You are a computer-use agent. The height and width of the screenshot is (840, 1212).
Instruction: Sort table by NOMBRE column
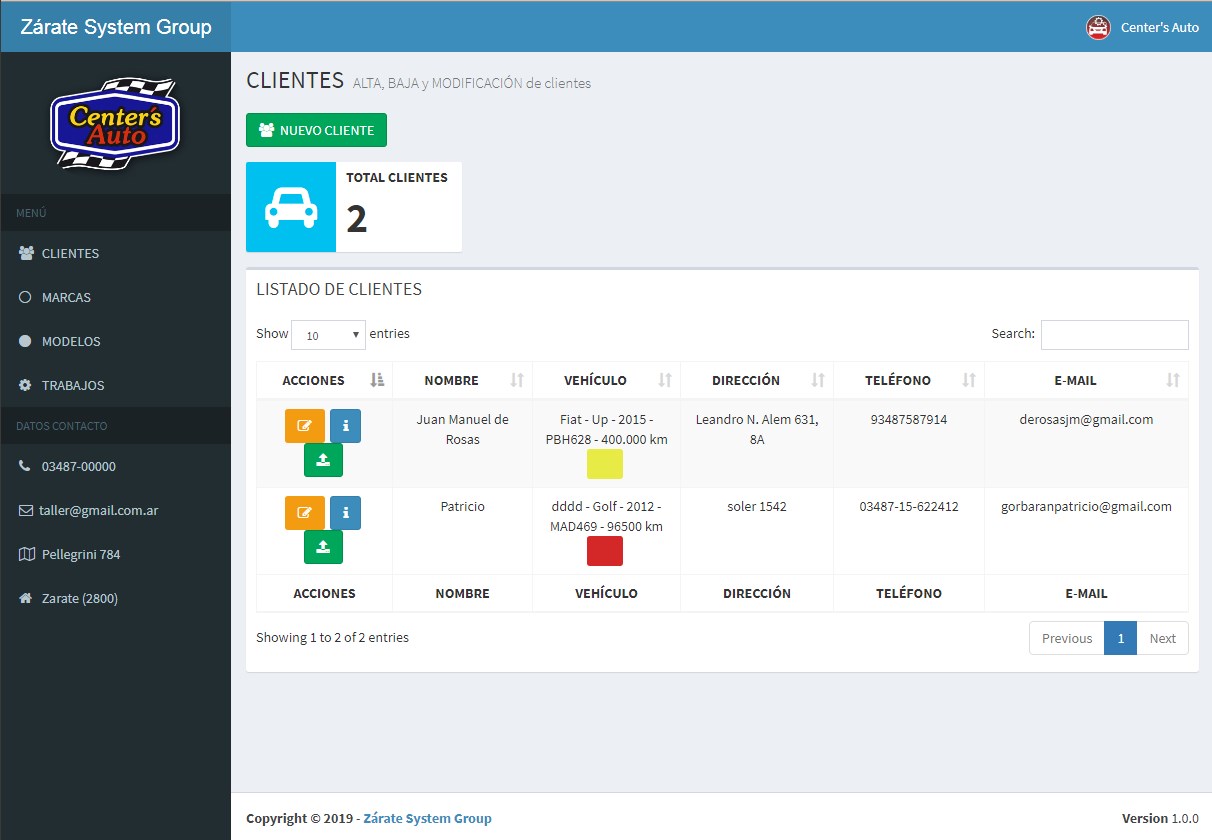(x=461, y=380)
